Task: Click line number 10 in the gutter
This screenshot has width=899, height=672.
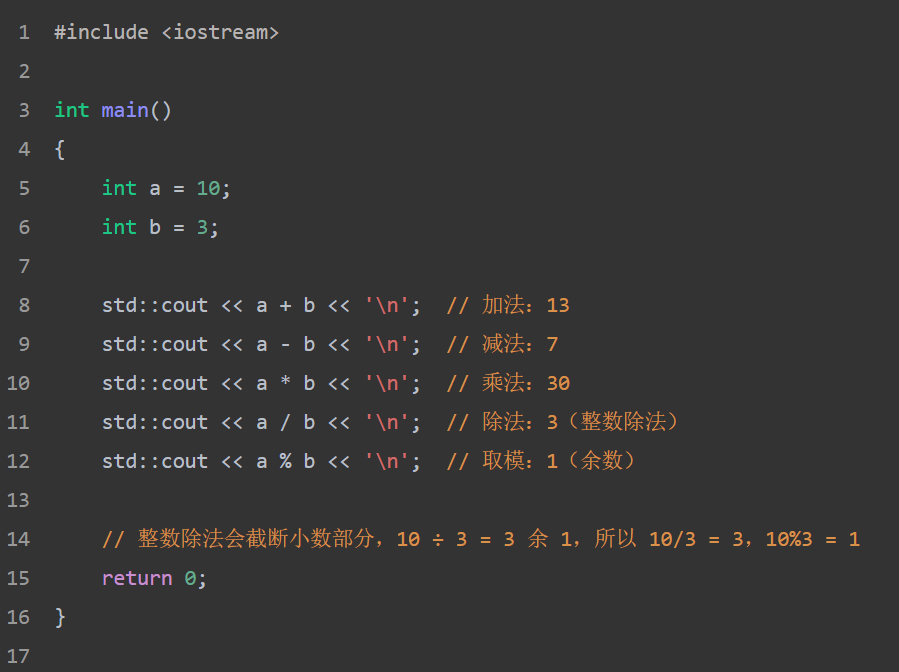Action: click(18, 383)
